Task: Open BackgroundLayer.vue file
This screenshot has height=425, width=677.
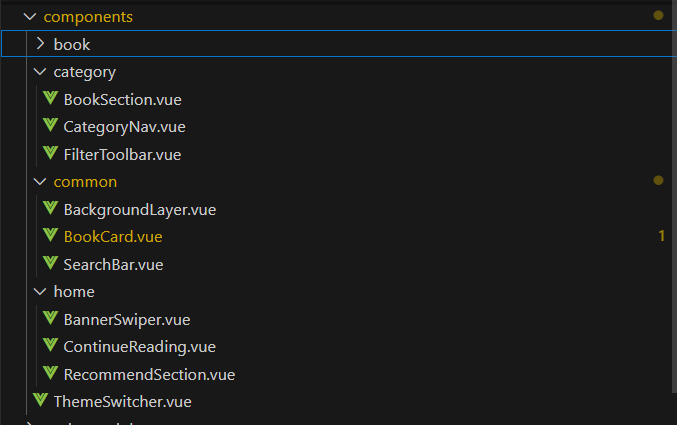Action: [x=140, y=210]
